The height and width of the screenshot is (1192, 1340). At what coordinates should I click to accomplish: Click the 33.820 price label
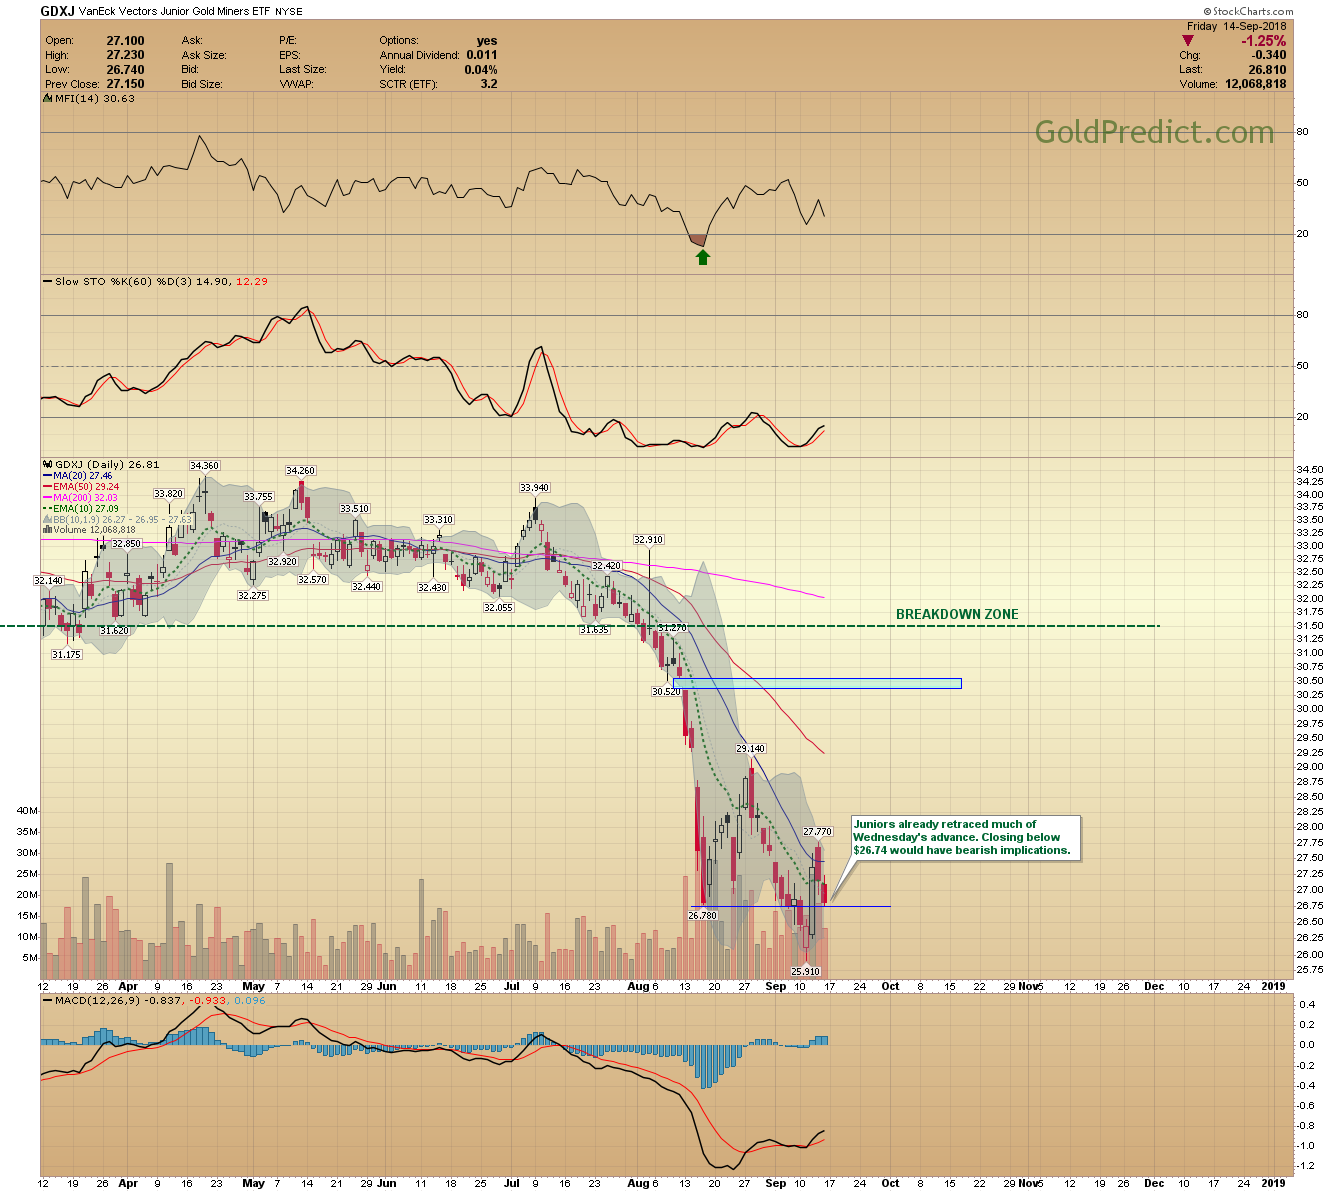tap(168, 494)
